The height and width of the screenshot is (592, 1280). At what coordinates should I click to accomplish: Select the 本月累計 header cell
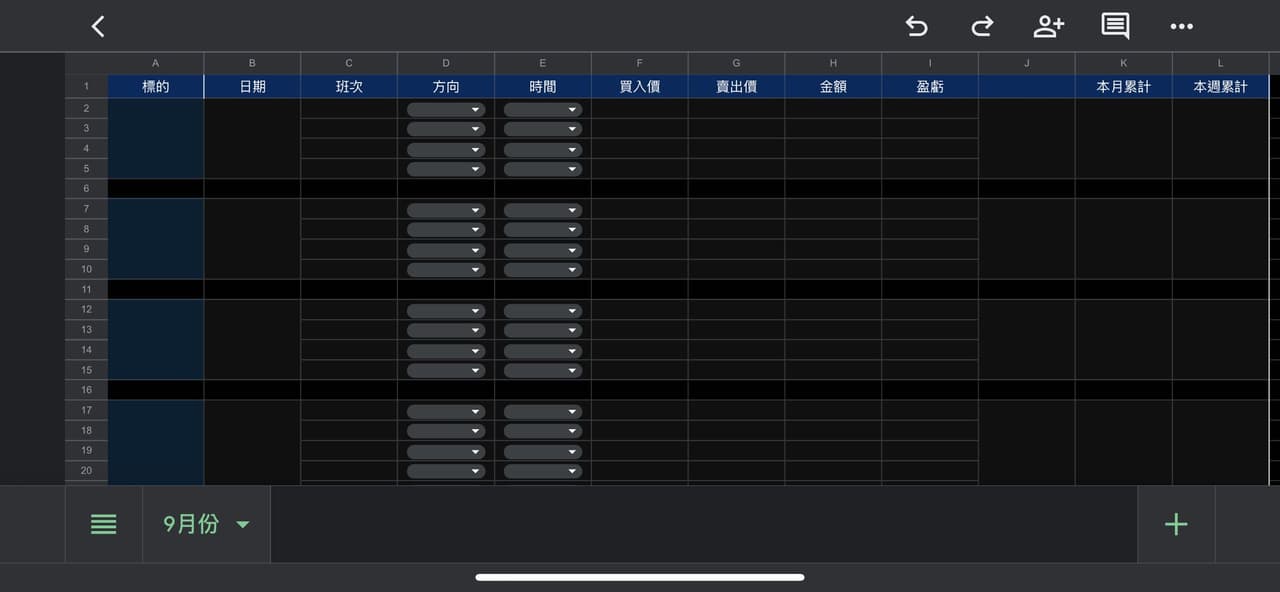click(1124, 87)
